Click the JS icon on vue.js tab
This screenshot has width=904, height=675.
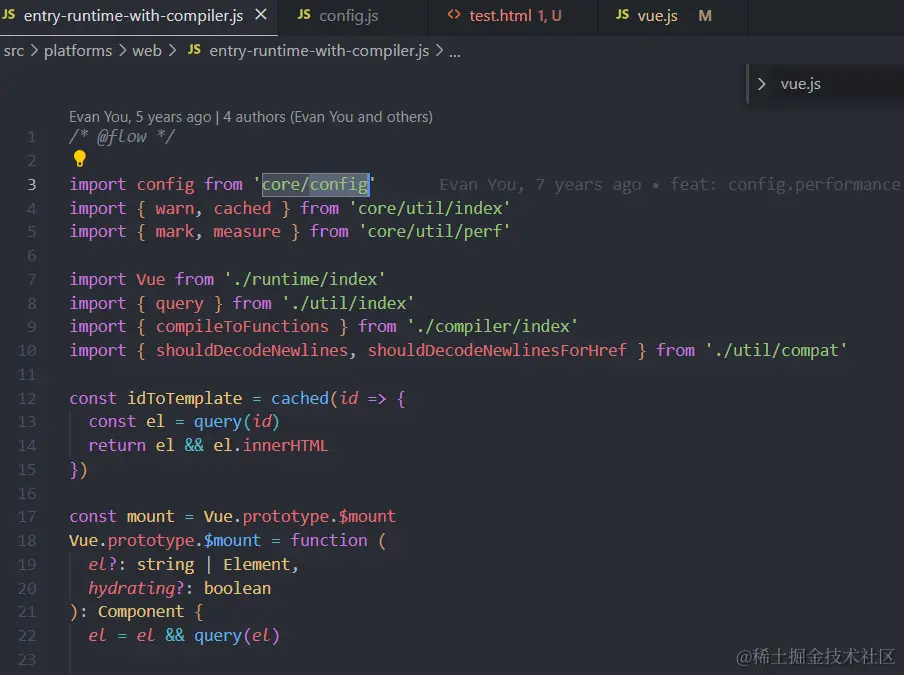coord(623,14)
